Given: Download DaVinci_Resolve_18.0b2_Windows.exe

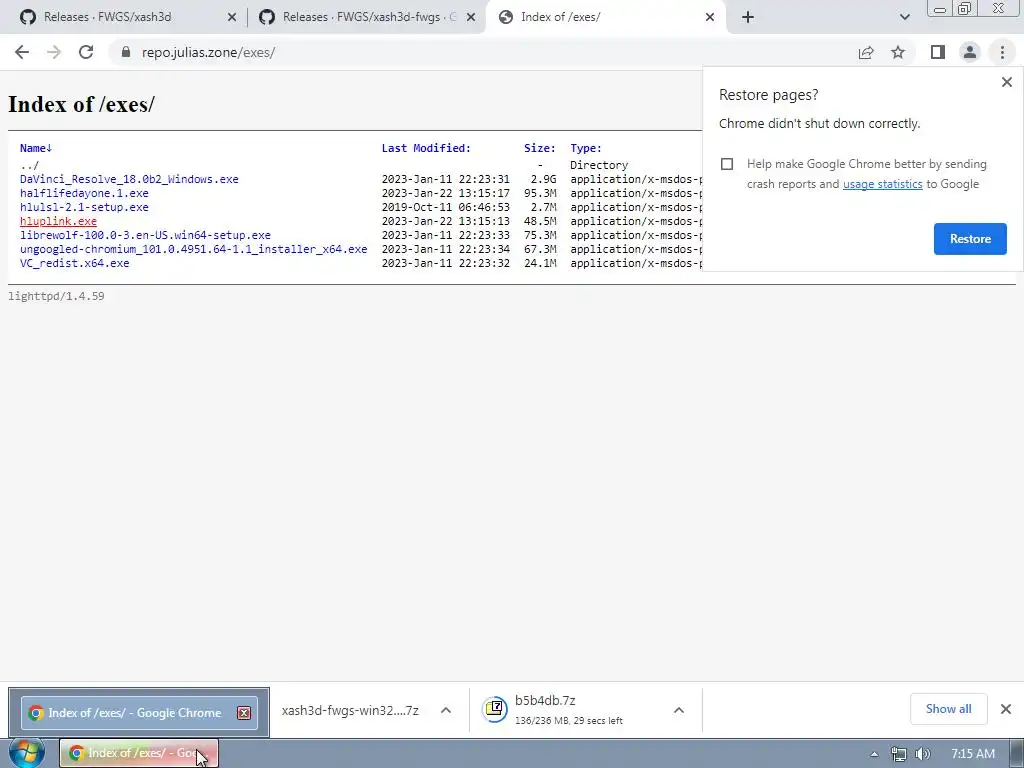Looking at the screenshot, I should coord(129,179).
